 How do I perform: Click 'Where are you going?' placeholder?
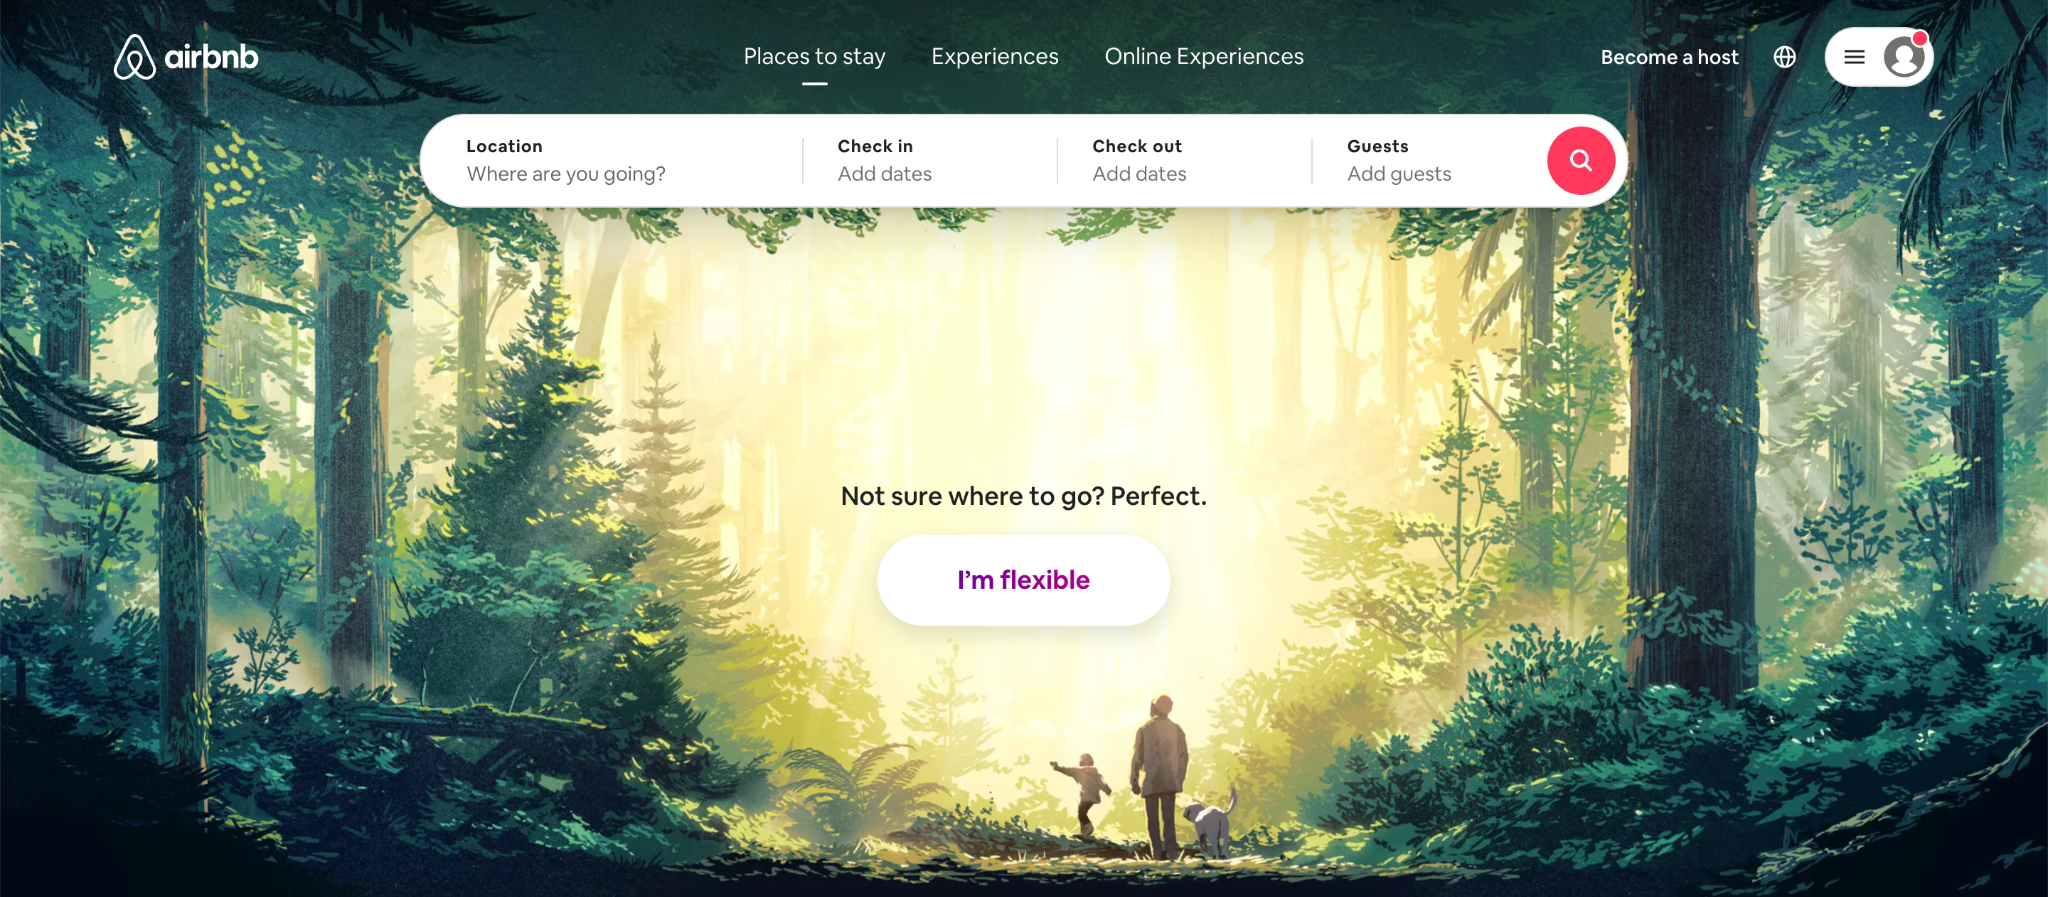[x=566, y=174]
